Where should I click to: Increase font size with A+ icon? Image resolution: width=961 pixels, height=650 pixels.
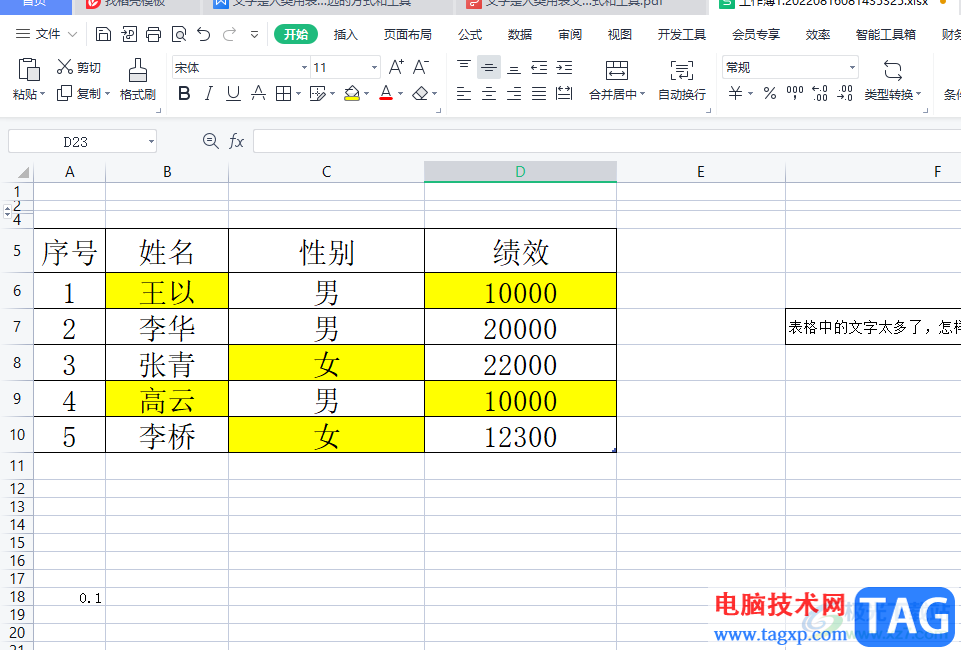pyautogui.click(x=397, y=67)
